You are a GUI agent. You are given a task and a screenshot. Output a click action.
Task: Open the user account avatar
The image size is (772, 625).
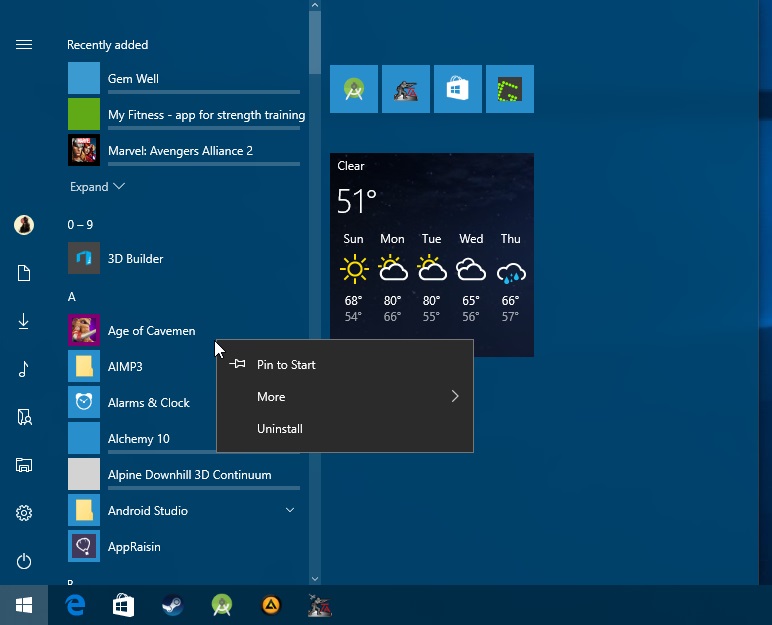pos(24,225)
